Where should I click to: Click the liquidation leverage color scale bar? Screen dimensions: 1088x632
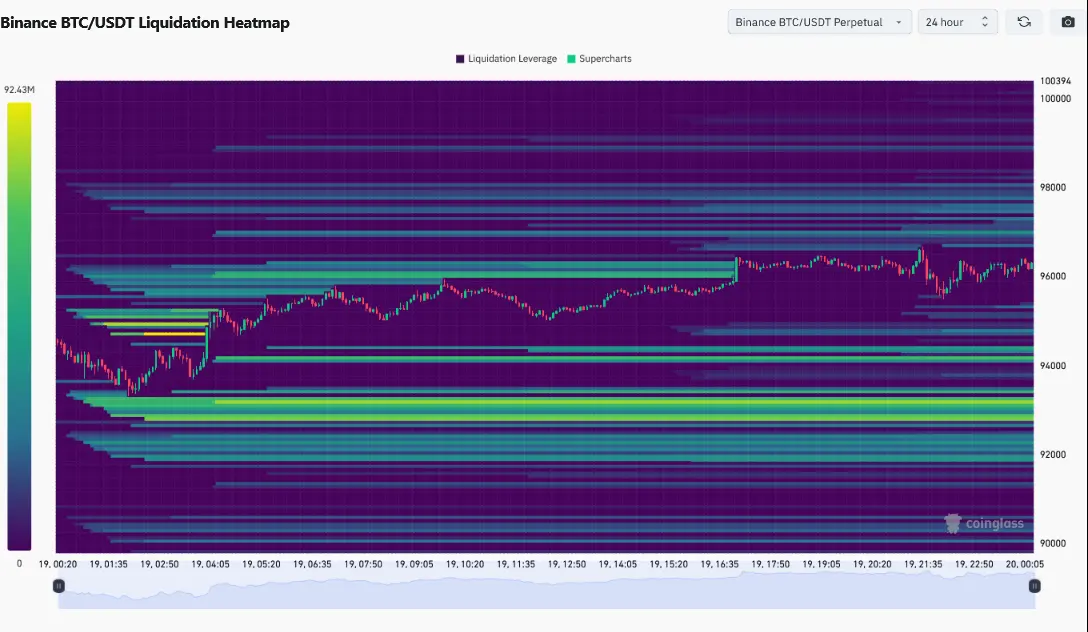click(19, 326)
